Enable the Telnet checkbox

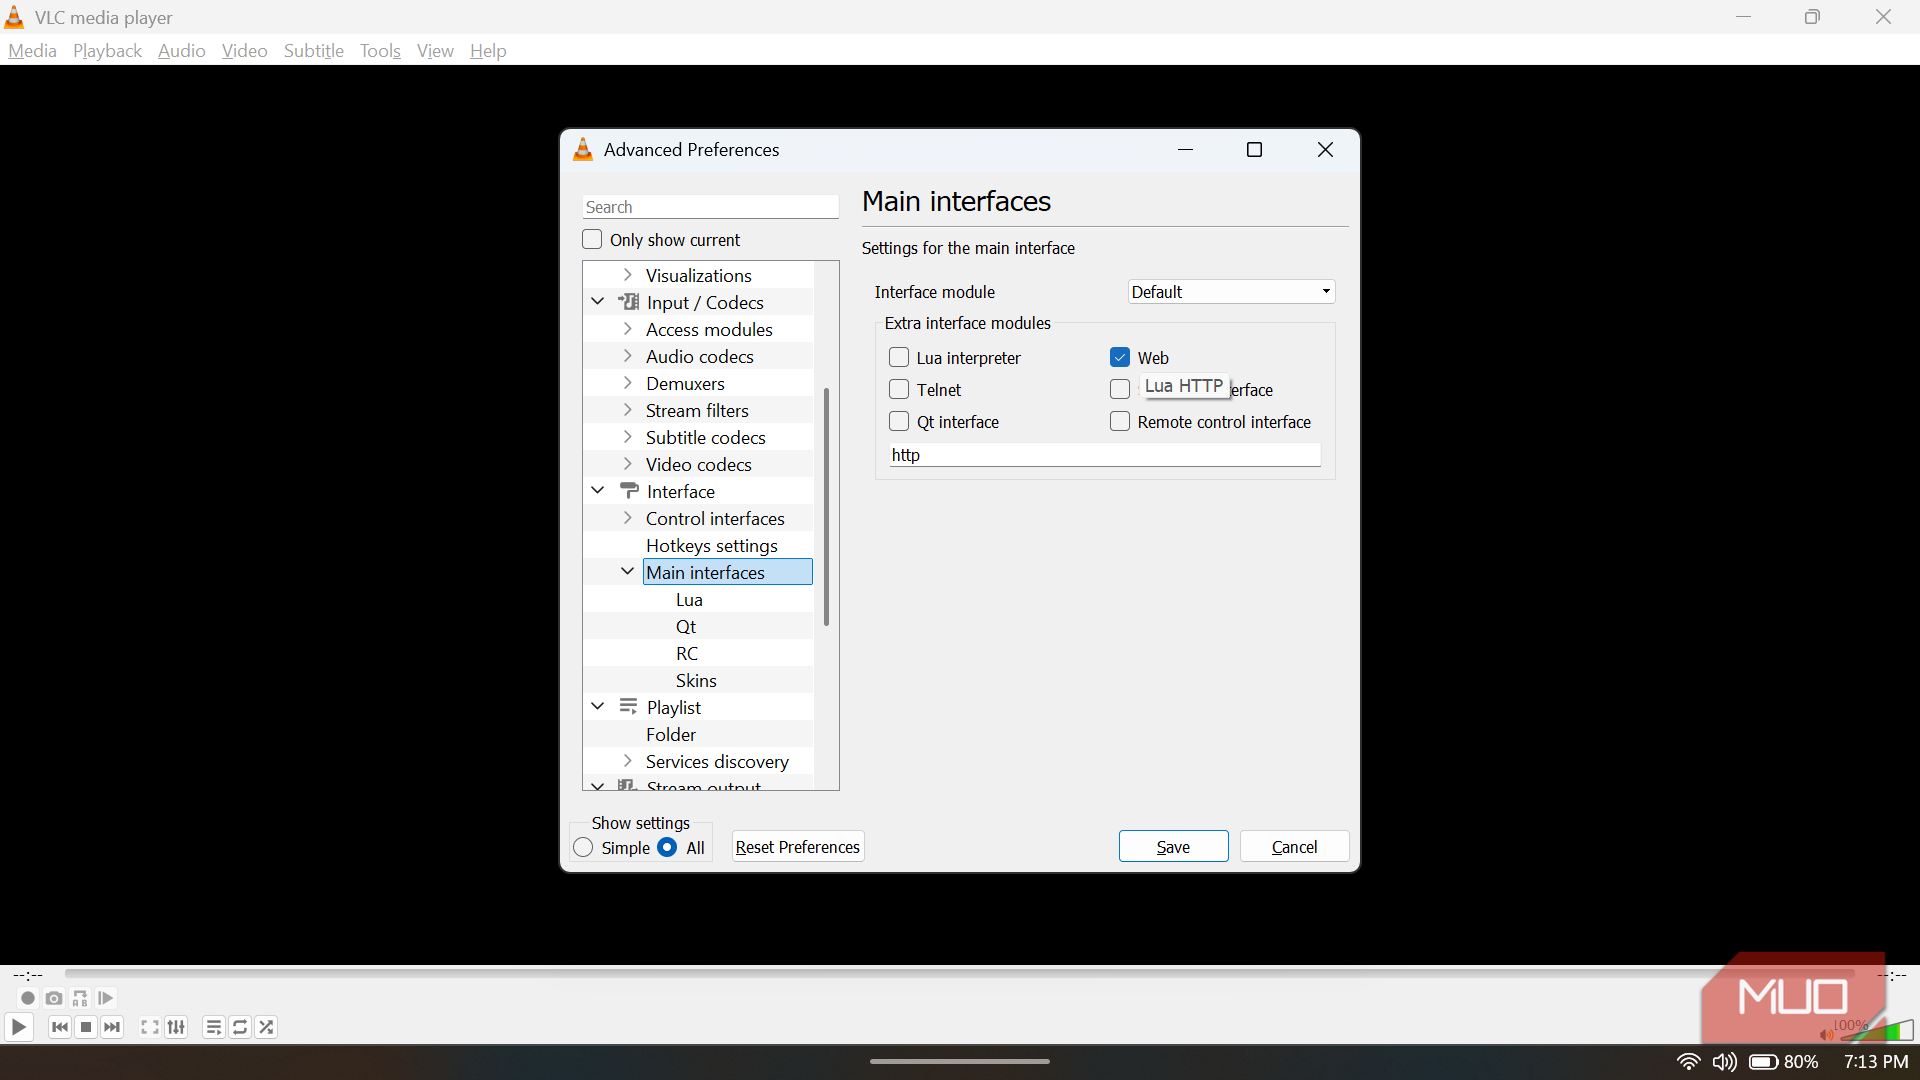coord(899,390)
